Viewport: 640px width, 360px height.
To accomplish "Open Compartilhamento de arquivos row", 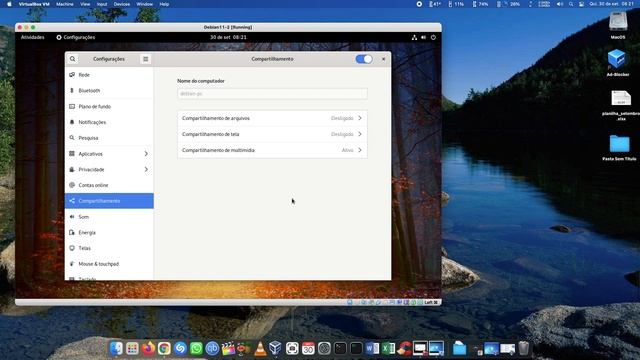I will tap(272, 118).
